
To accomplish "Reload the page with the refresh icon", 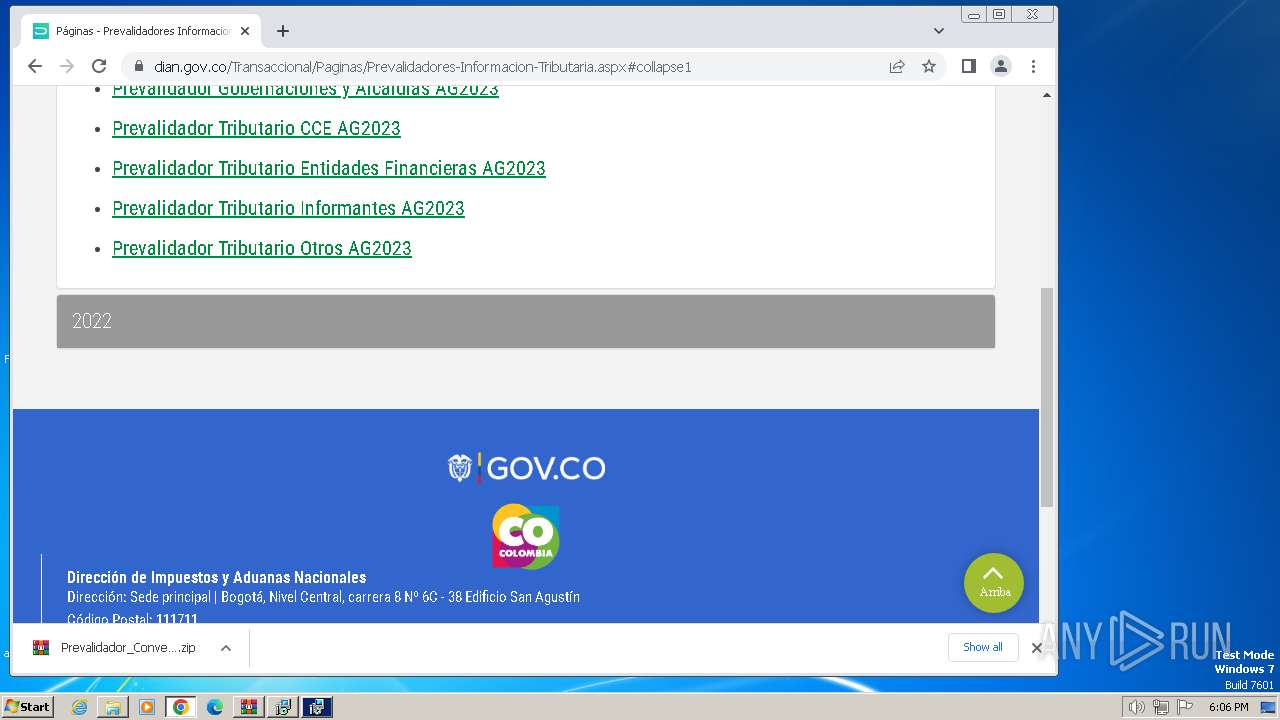I will pyautogui.click(x=99, y=66).
